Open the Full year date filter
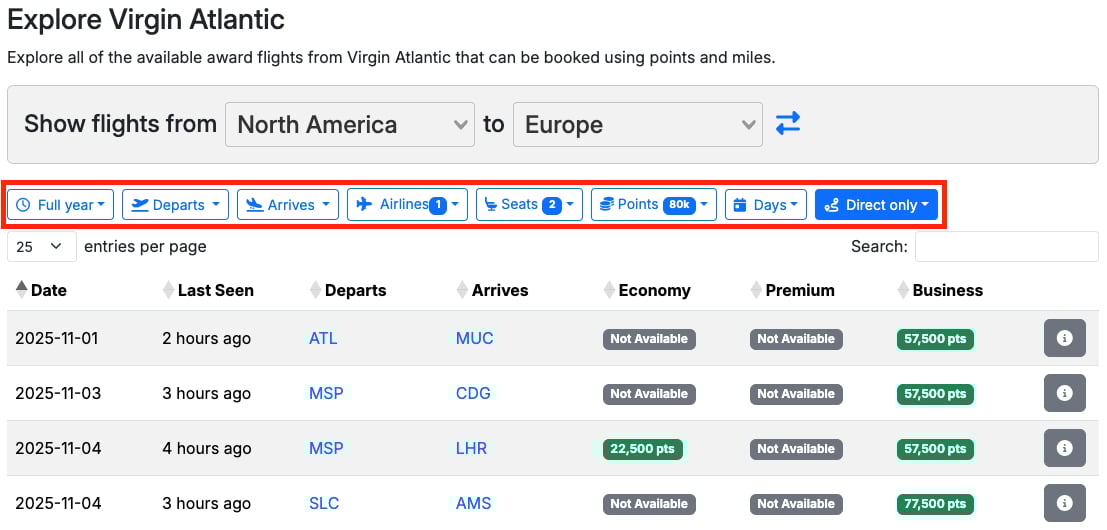Viewport: 1107px width, 530px height. 61,205
